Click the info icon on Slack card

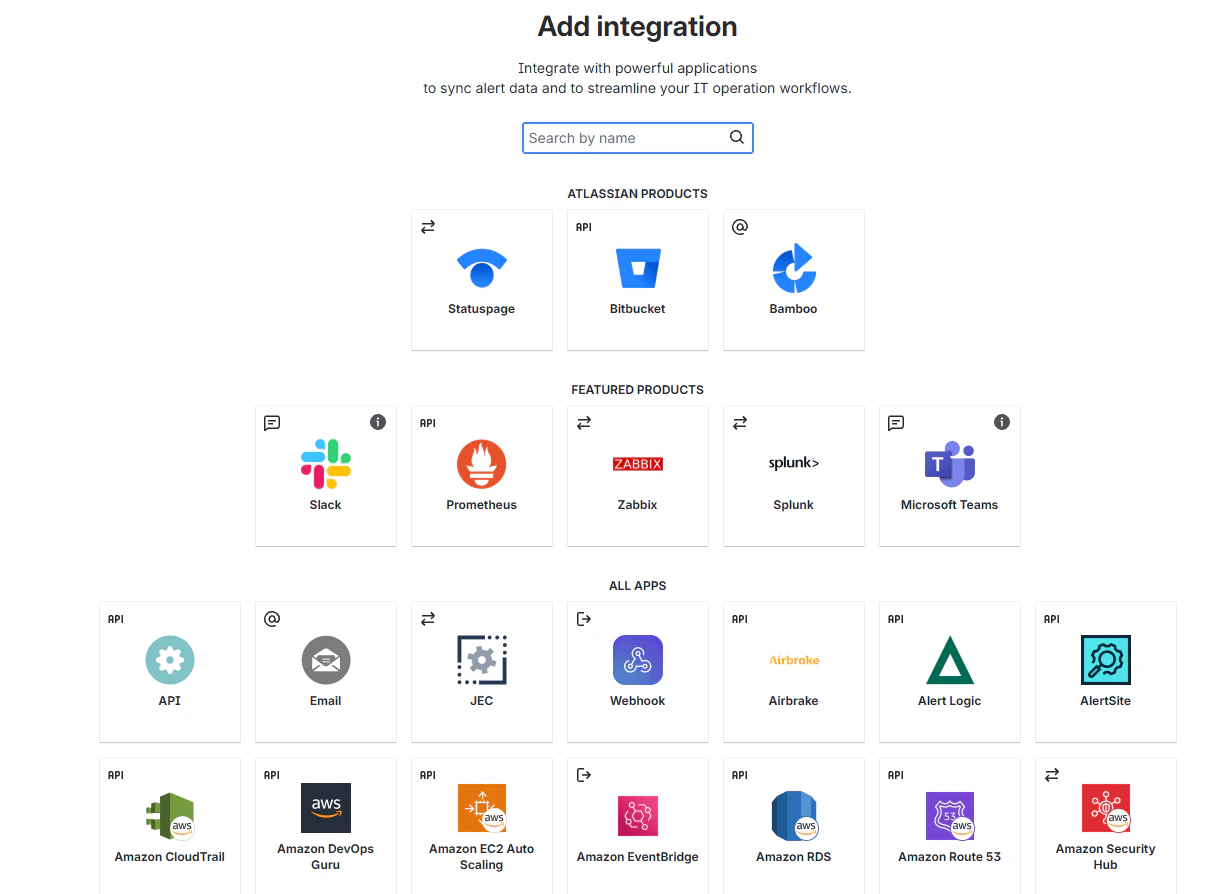pyautogui.click(x=378, y=422)
